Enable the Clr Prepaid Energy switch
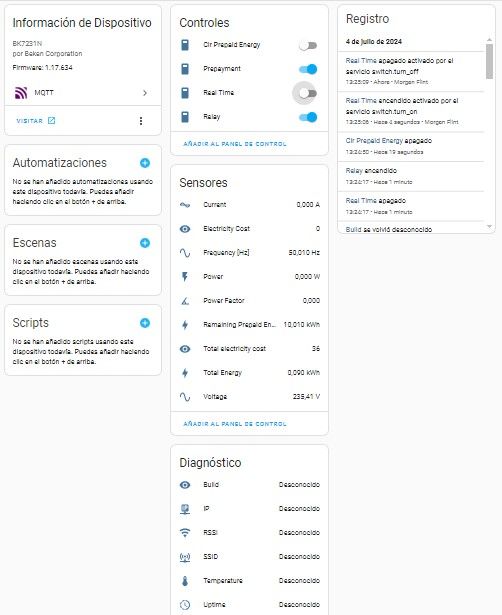Image resolution: width=502 pixels, height=615 pixels. coord(308,45)
